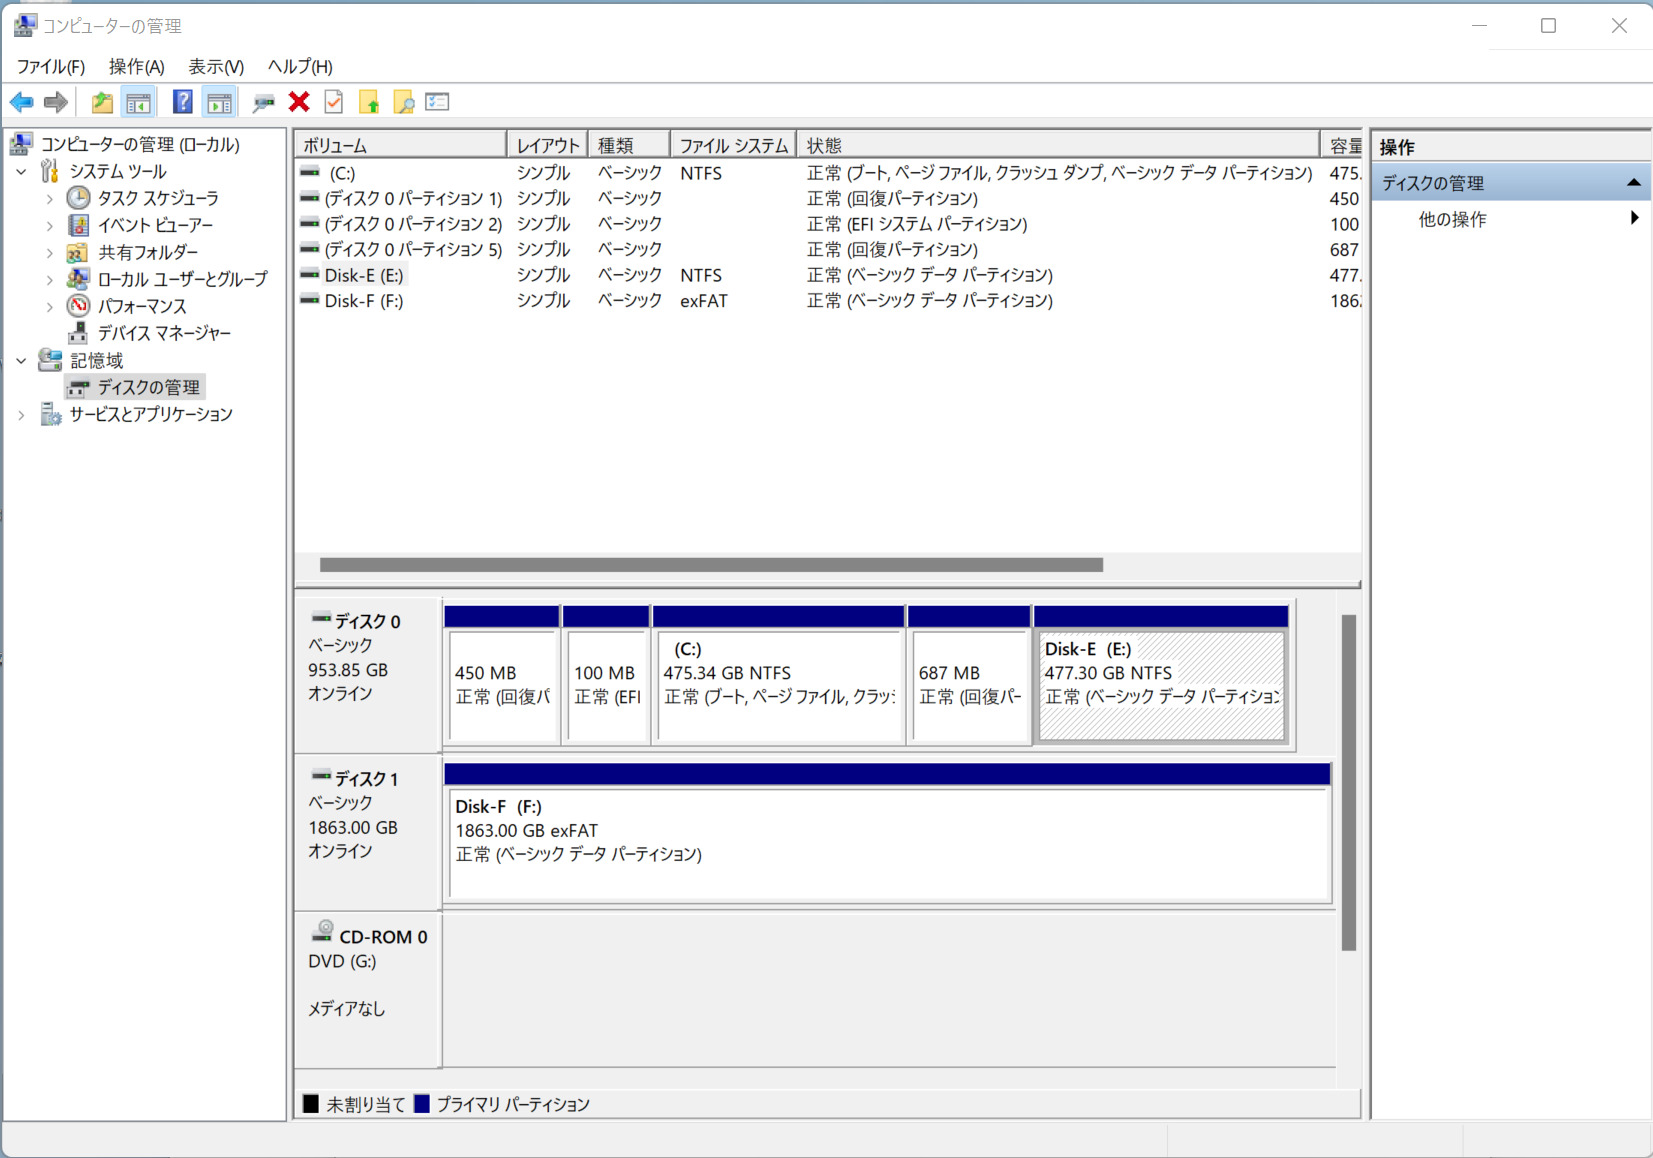
Task: Click the gray Forward arrow toolbar icon
Action: tap(56, 102)
